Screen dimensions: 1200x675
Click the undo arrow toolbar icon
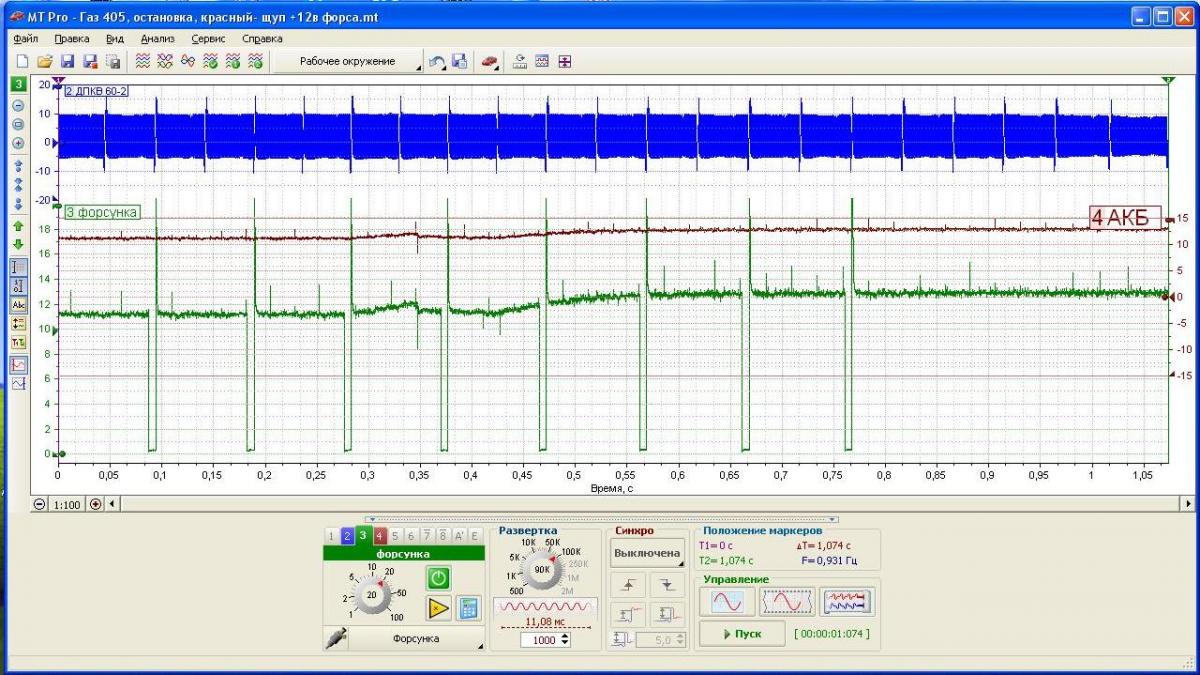click(x=437, y=62)
